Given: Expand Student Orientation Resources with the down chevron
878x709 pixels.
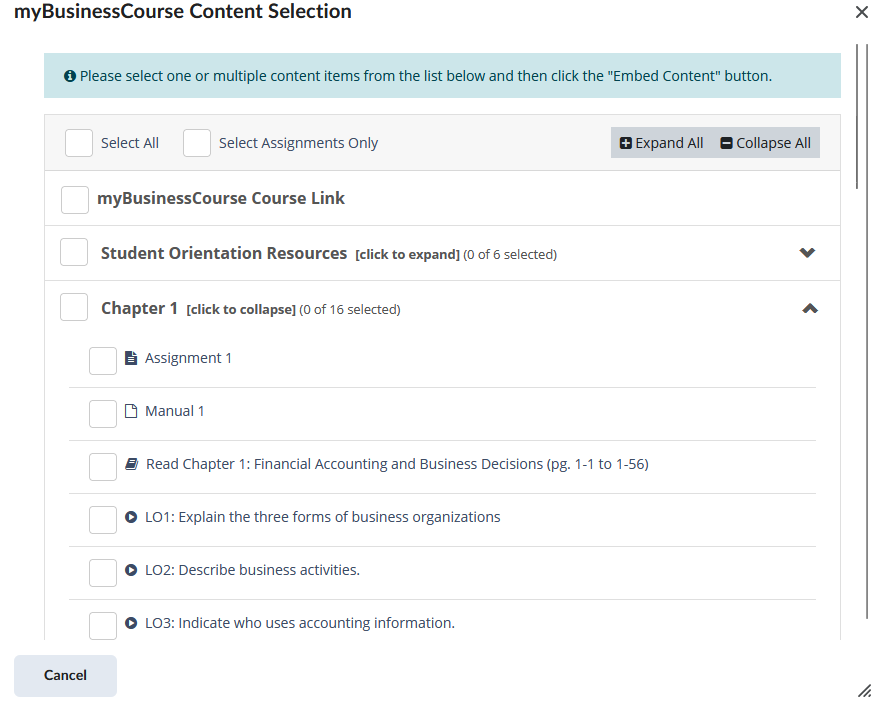Looking at the screenshot, I should point(807,253).
